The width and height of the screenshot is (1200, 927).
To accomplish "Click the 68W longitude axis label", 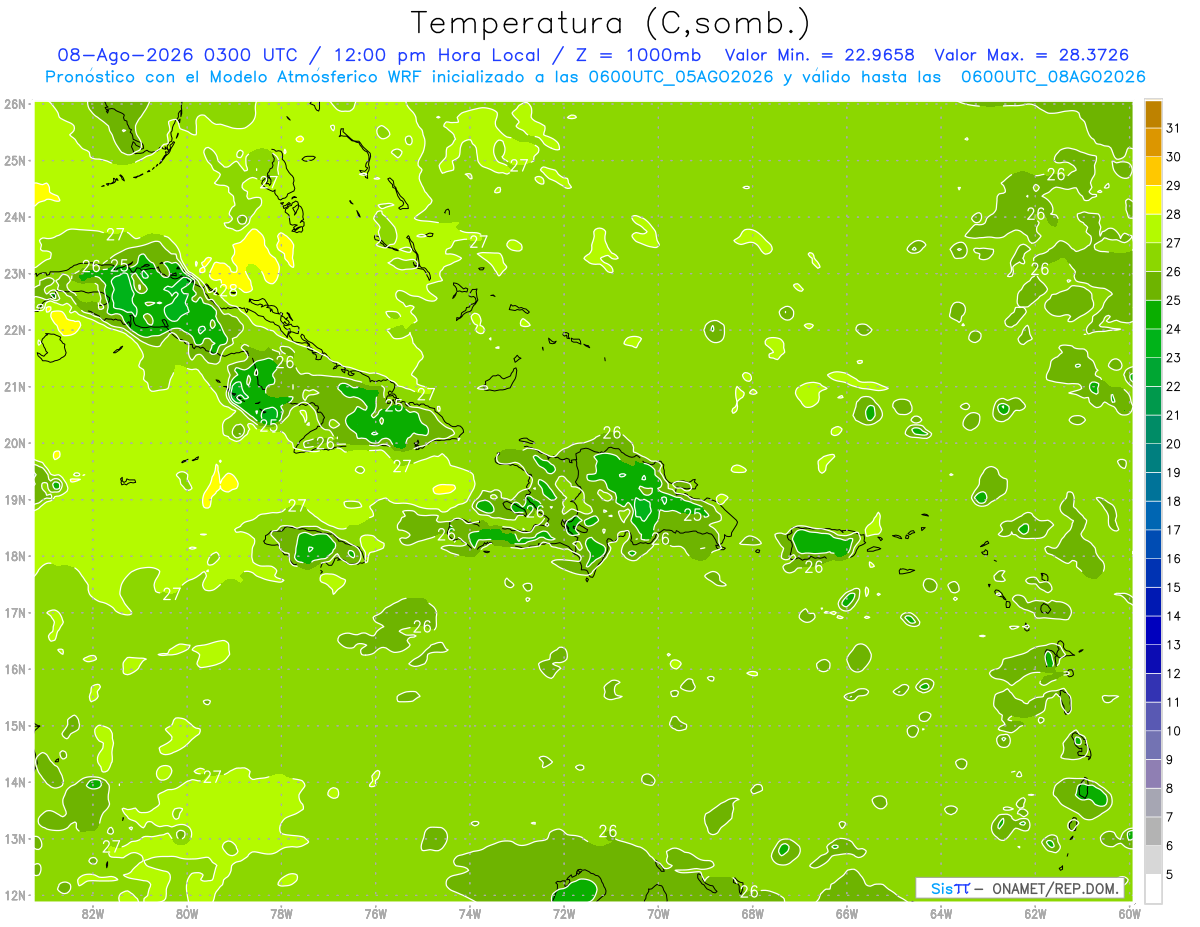I will pyautogui.click(x=753, y=913).
